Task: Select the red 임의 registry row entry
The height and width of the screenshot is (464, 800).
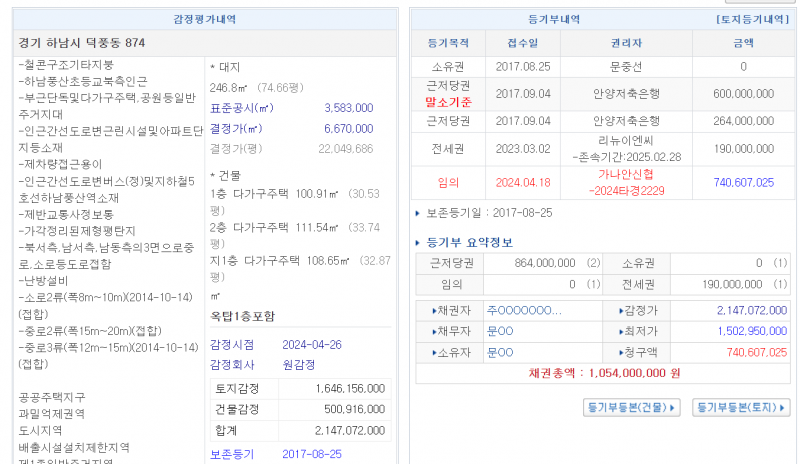Action: [x=449, y=183]
